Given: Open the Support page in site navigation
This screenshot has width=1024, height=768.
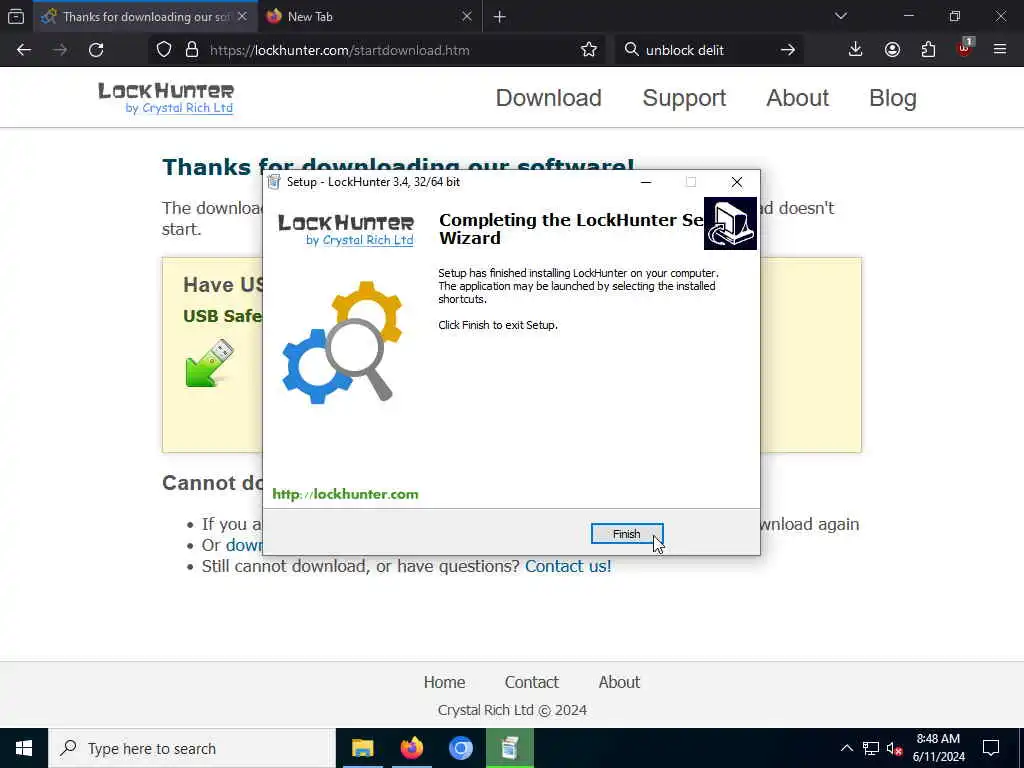Looking at the screenshot, I should click(x=684, y=98).
